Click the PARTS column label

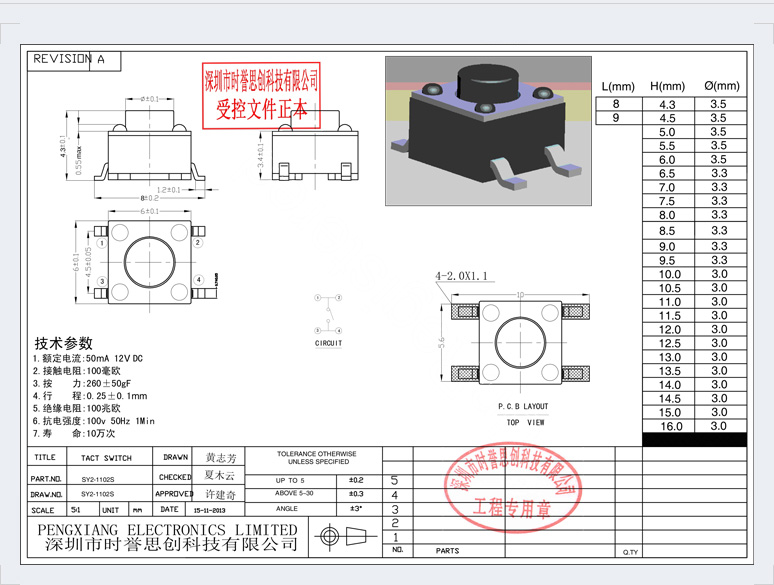pyautogui.click(x=447, y=551)
